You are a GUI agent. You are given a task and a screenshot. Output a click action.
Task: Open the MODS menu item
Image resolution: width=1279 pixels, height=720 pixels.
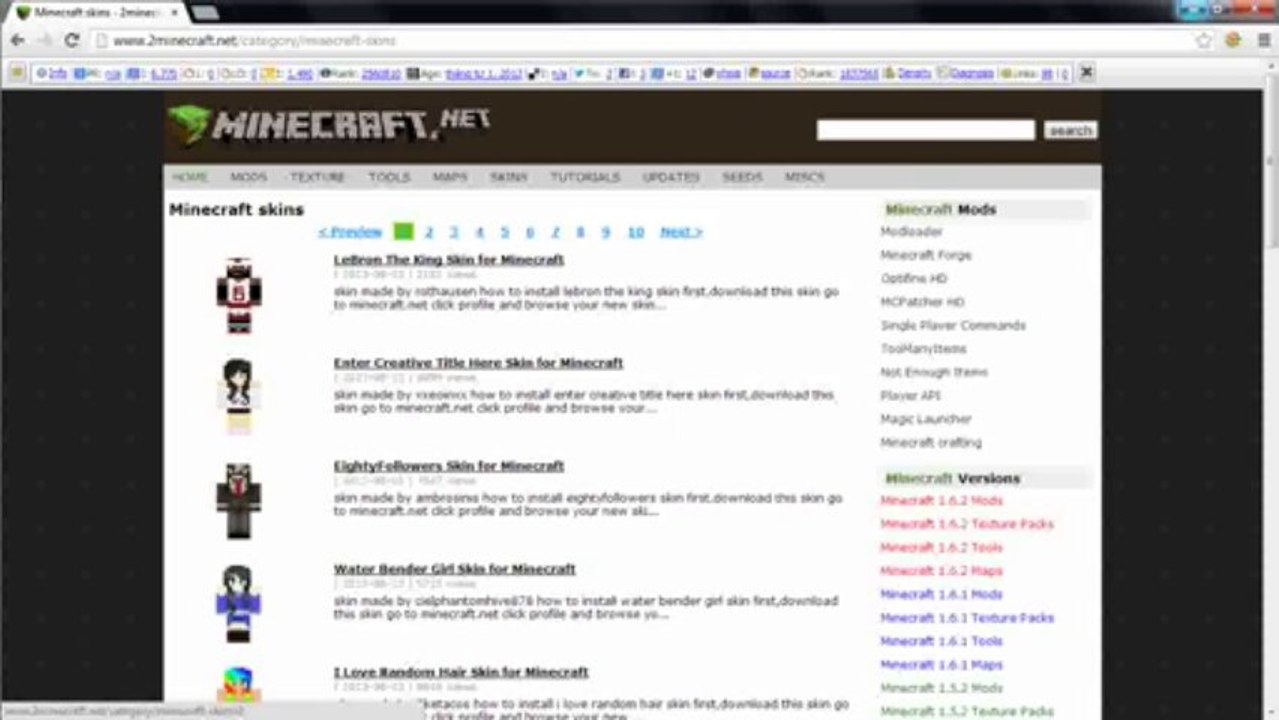(x=248, y=177)
